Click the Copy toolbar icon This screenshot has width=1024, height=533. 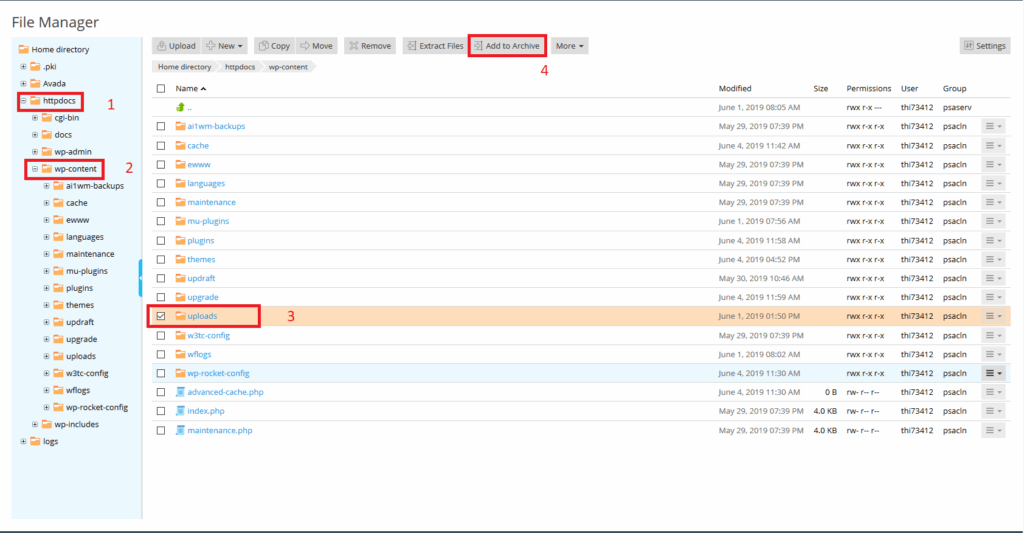(x=263, y=46)
